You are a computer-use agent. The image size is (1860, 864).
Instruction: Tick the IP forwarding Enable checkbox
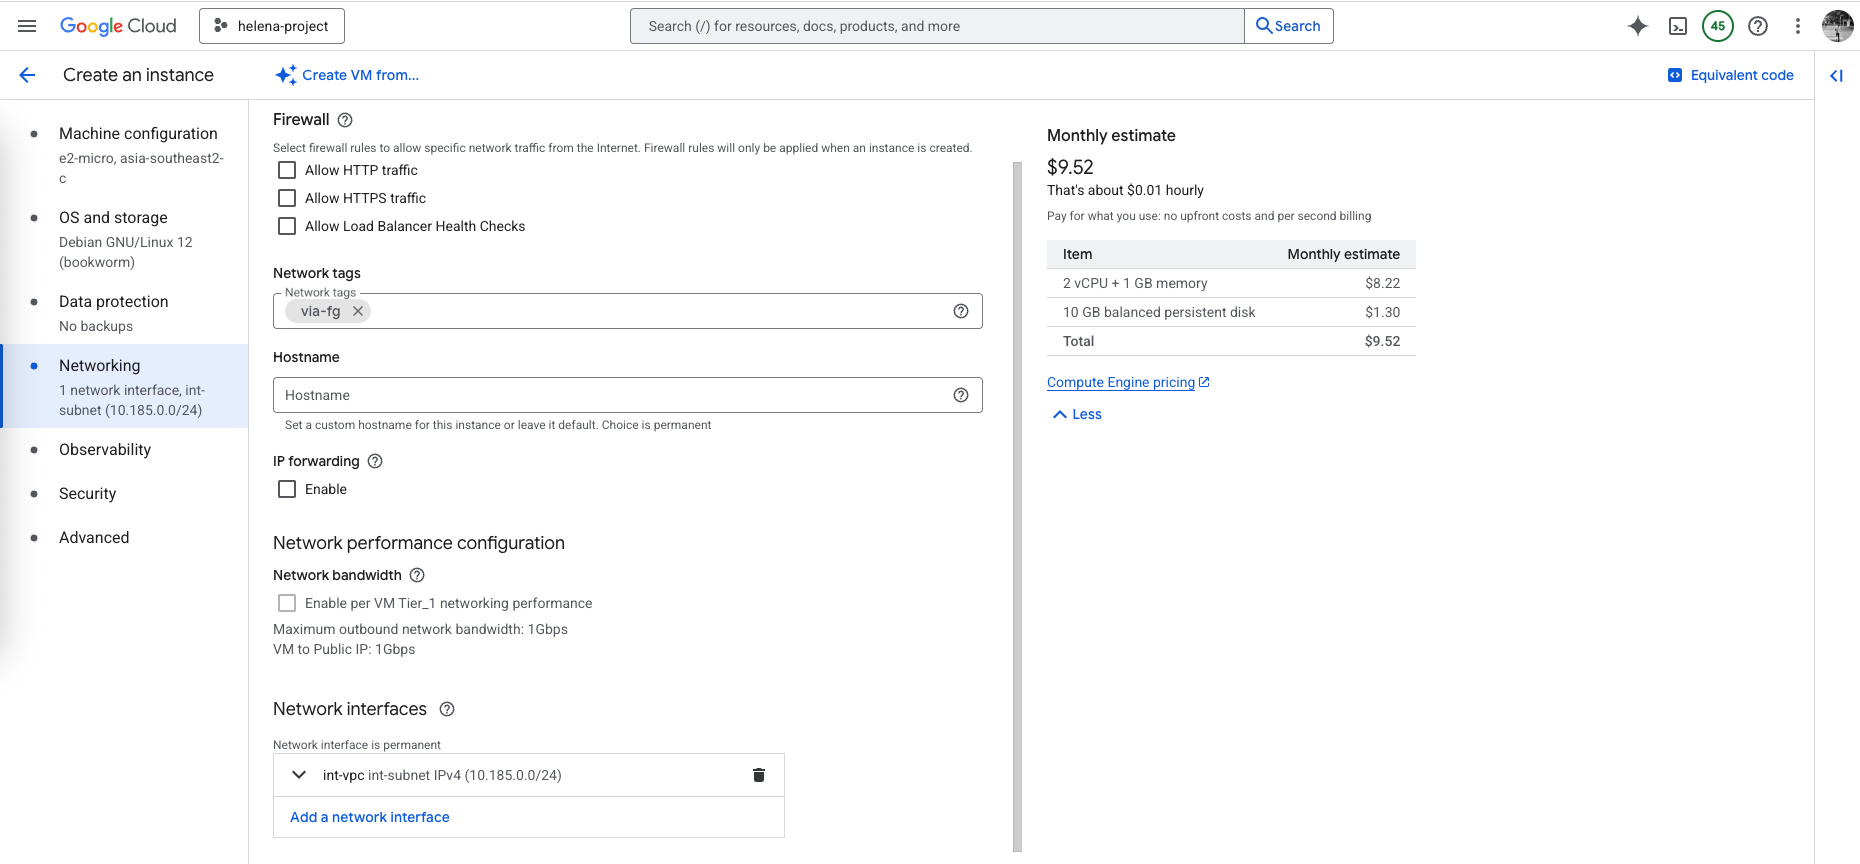coord(287,489)
